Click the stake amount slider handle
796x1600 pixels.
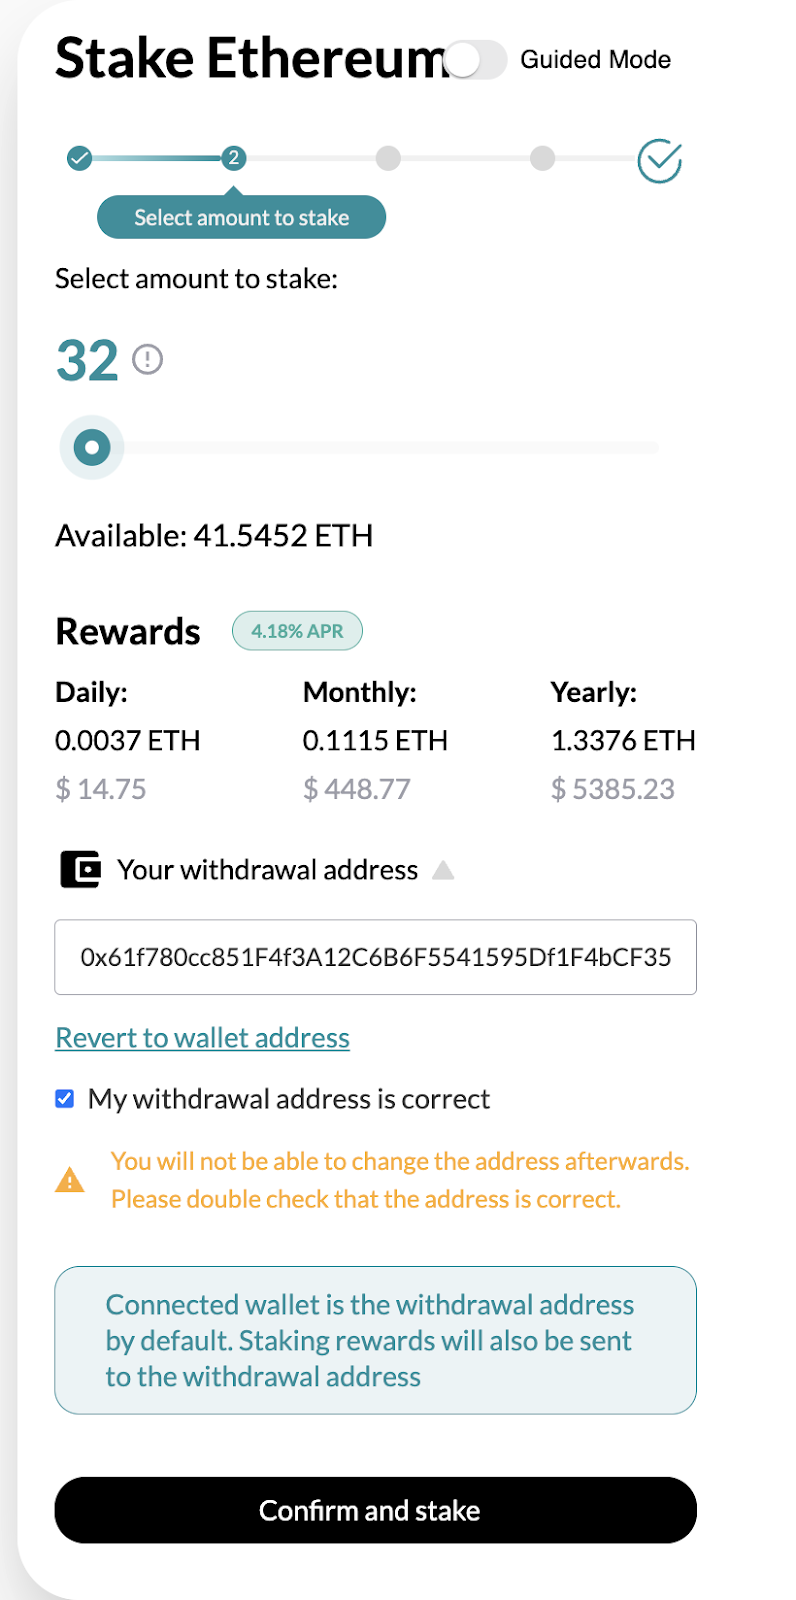coord(91,447)
